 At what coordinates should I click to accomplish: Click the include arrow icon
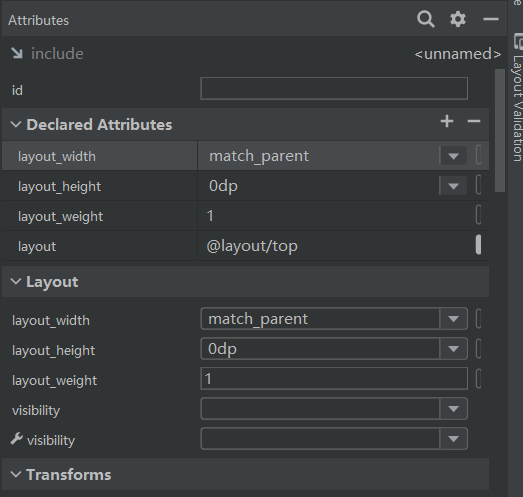17,53
